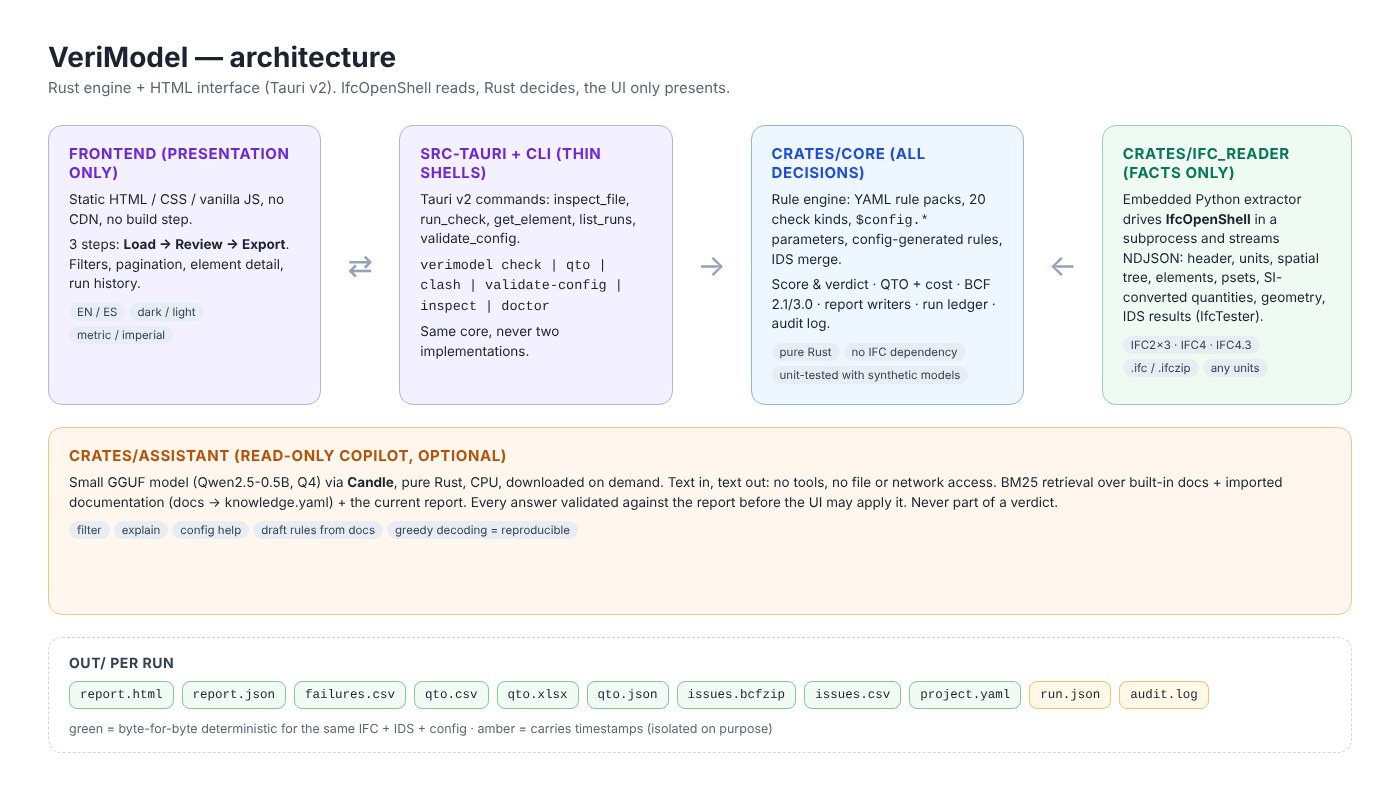This screenshot has height=800, width=1400.
Task: Click the VeriModel — architecture title
Action: (222, 57)
